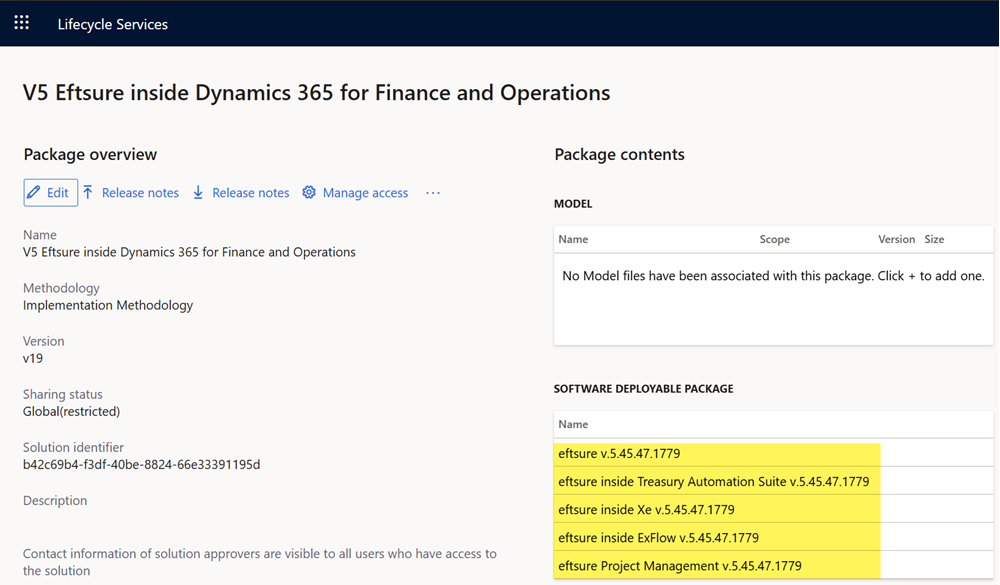
Task: Click the Edit button
Action: [50, 193]
